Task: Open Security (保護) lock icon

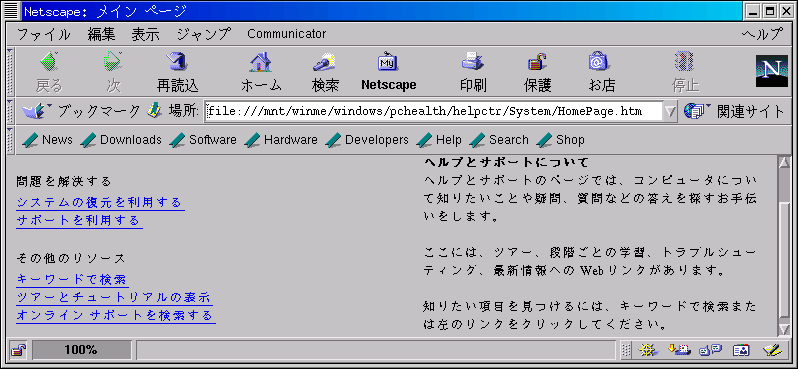Action: coord(537,62)
